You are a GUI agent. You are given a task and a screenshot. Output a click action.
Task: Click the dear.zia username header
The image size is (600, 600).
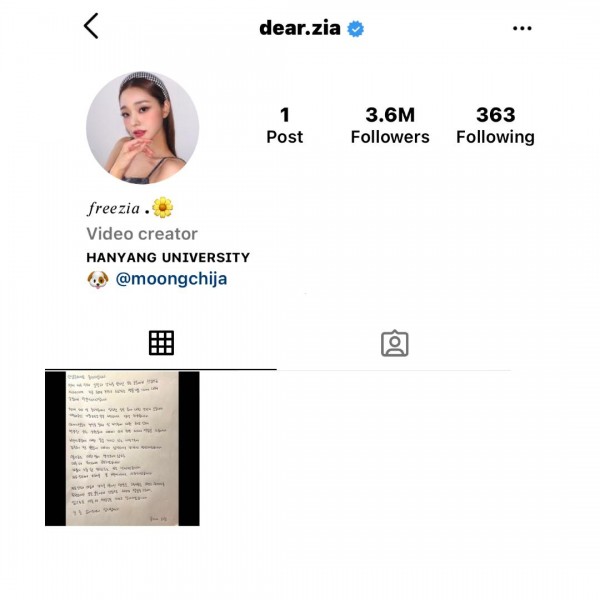click(x=300, y=28)
